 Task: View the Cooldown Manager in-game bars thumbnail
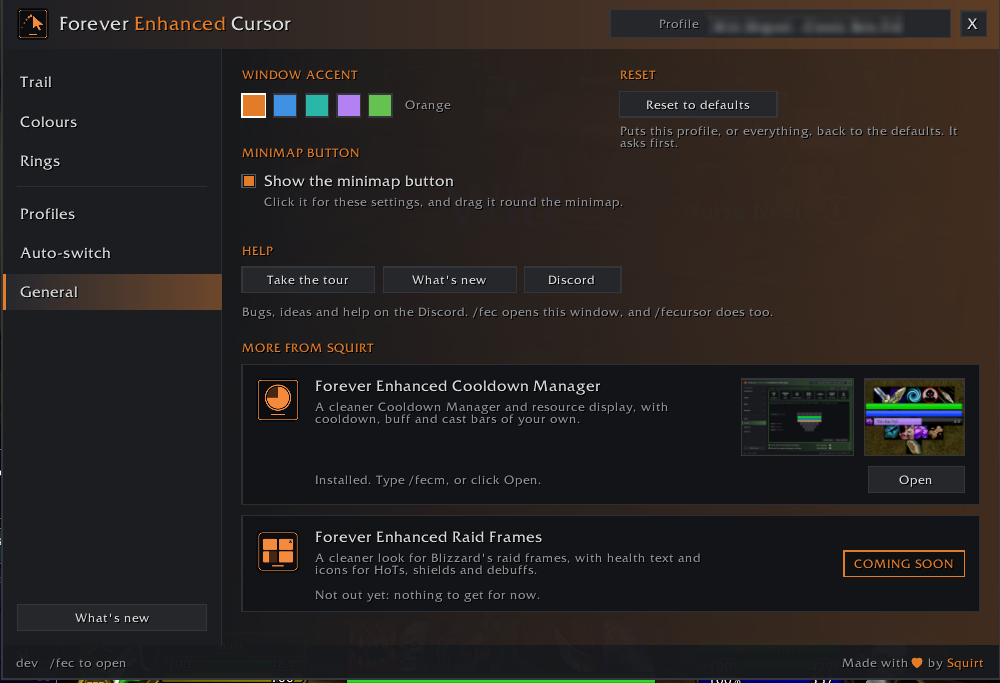[914, 417]
